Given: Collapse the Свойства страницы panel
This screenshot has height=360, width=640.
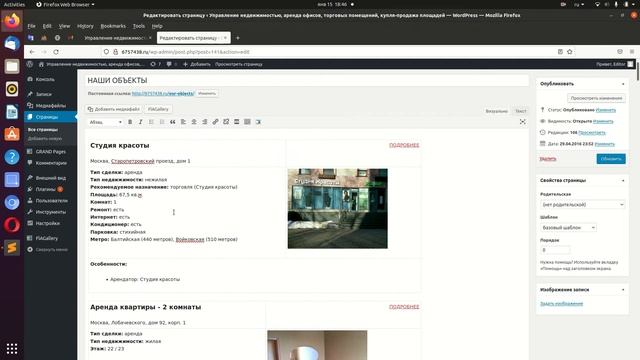Looking at the screenshot, I should (x=623, y=180).
